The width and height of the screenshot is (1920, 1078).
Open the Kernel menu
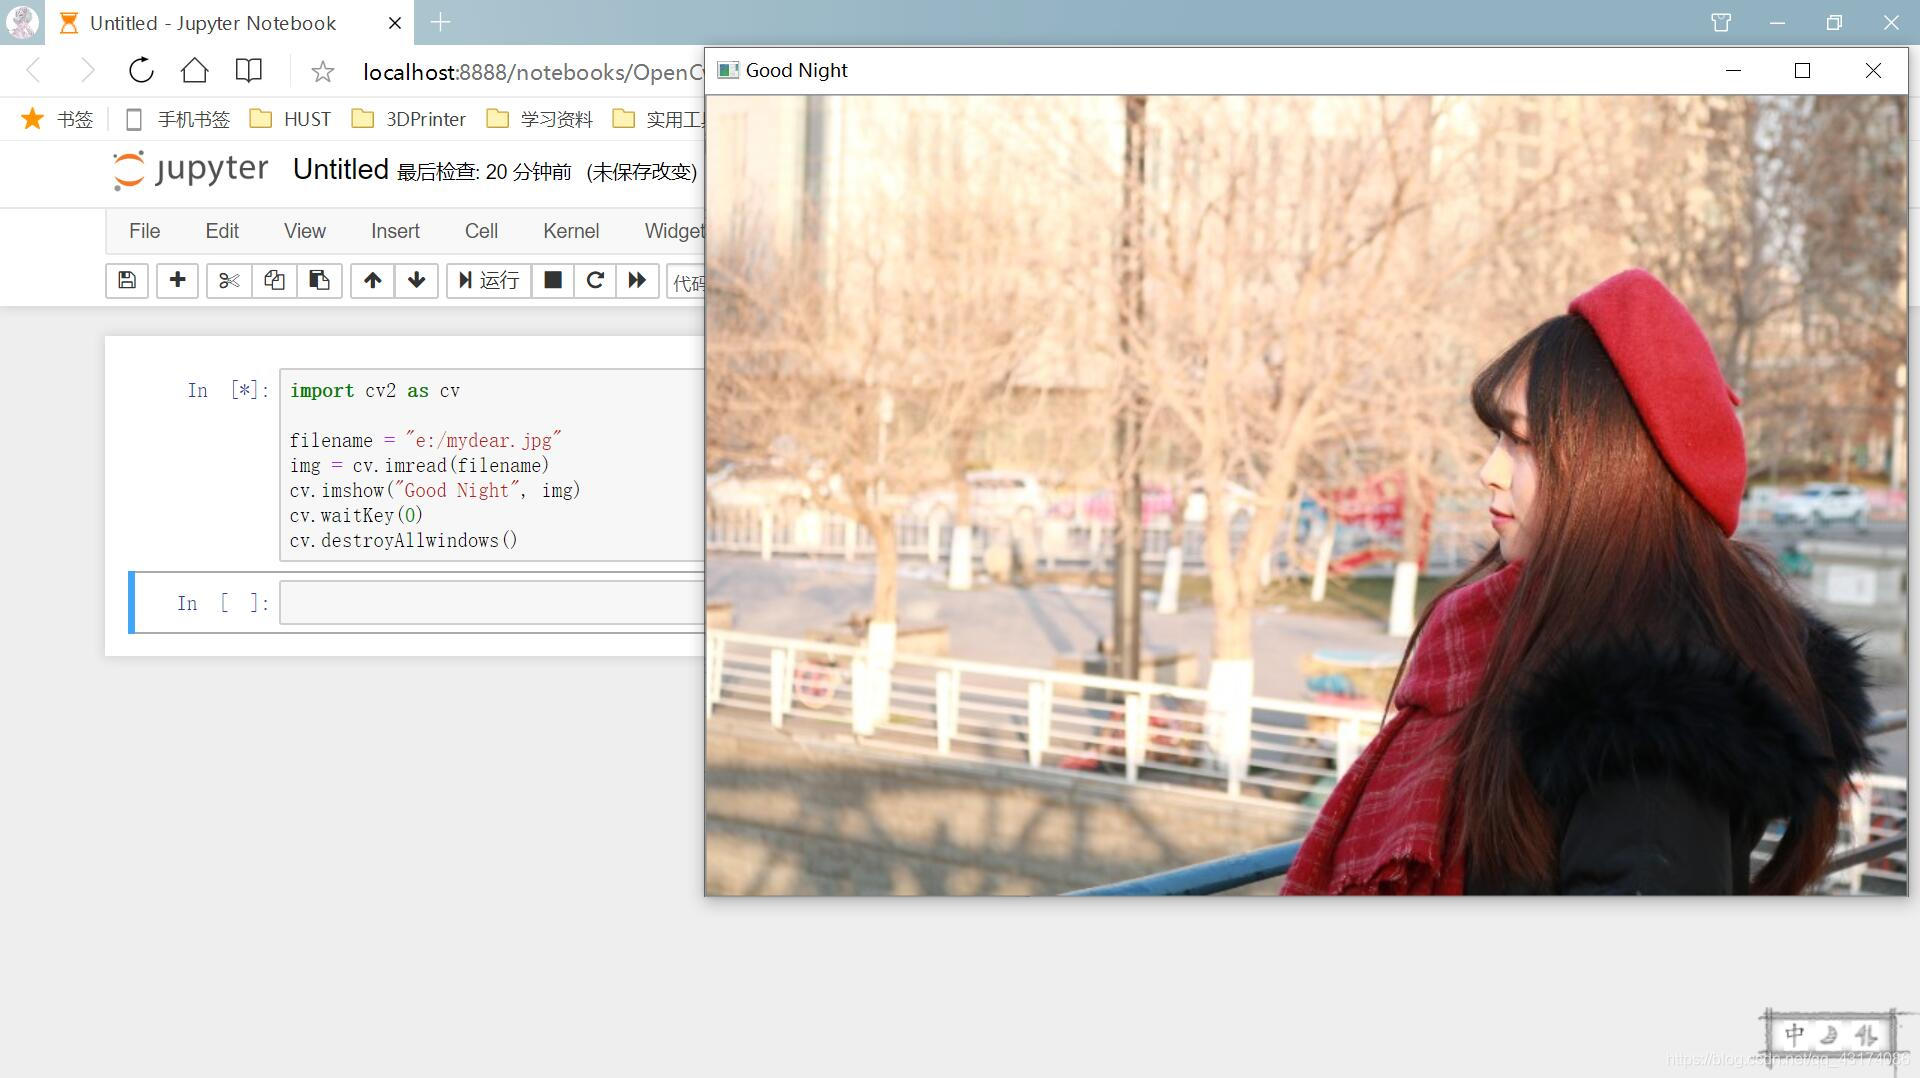[570, 231]
